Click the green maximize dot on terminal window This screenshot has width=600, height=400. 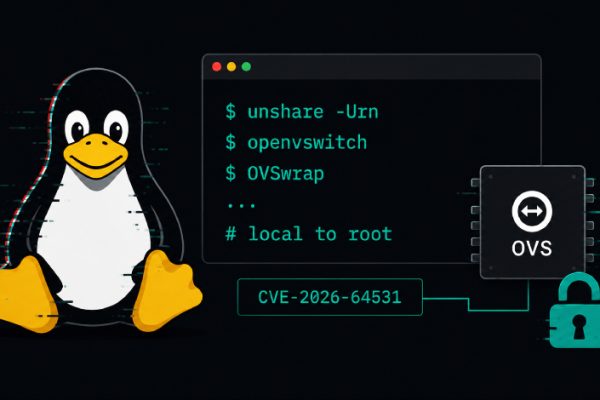pos(246,67)
